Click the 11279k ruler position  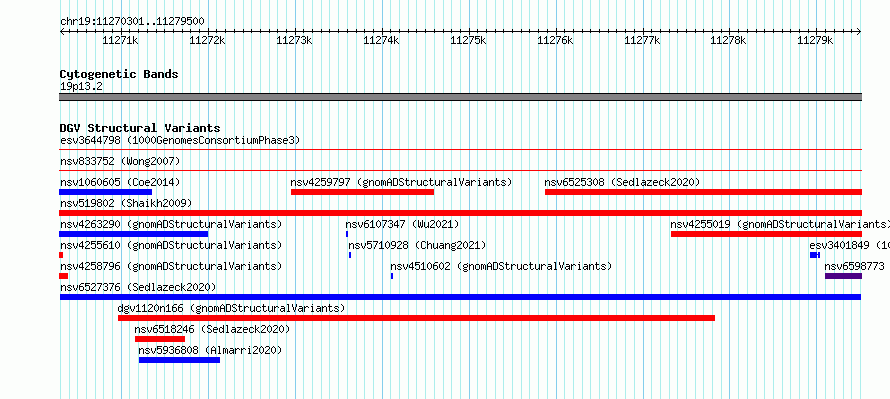pos(815,40)
